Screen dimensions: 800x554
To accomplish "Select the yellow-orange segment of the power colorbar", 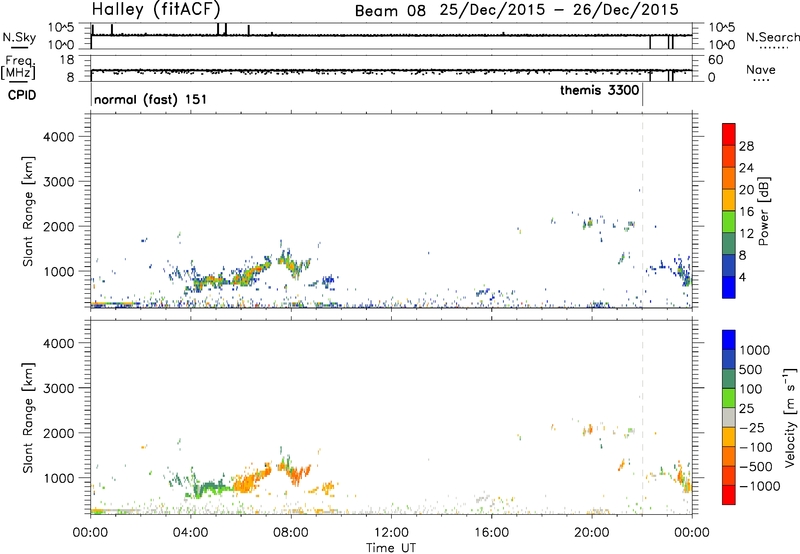I will pyautogui.click(x=729, y=199).
